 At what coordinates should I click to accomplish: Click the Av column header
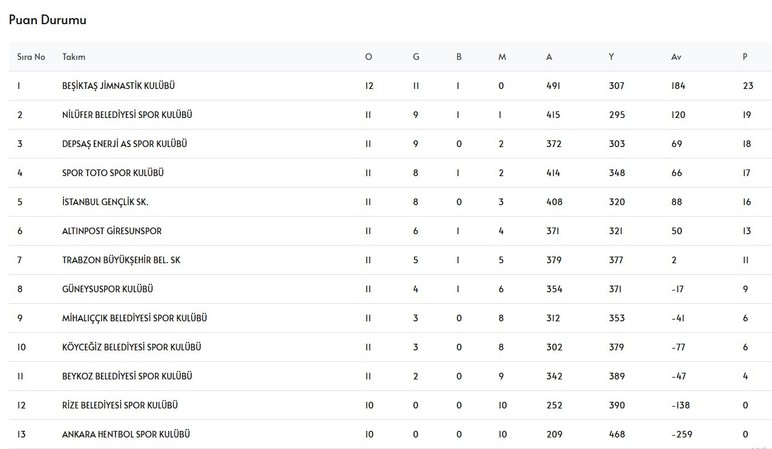point(676,57)
